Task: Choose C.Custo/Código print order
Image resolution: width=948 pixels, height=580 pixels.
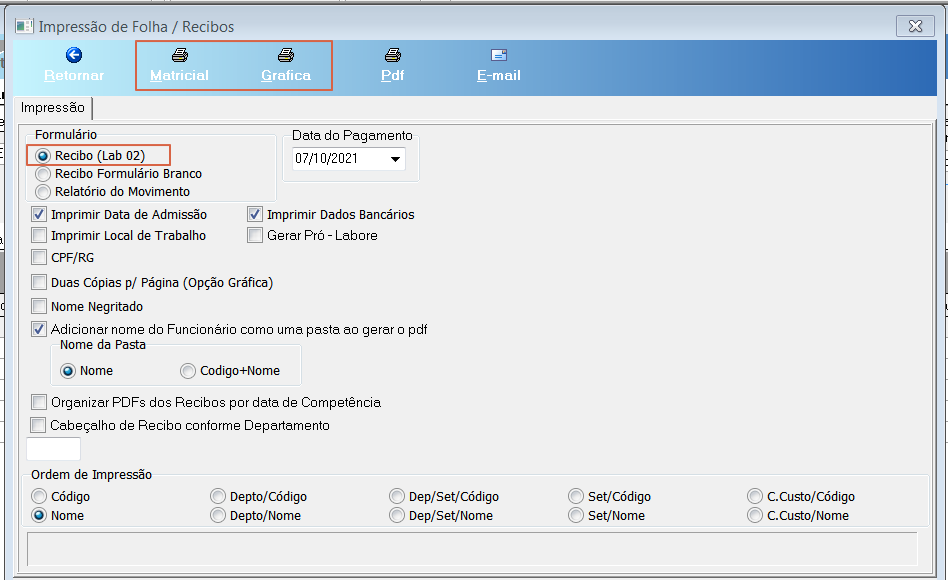Action: pos(755,497)
